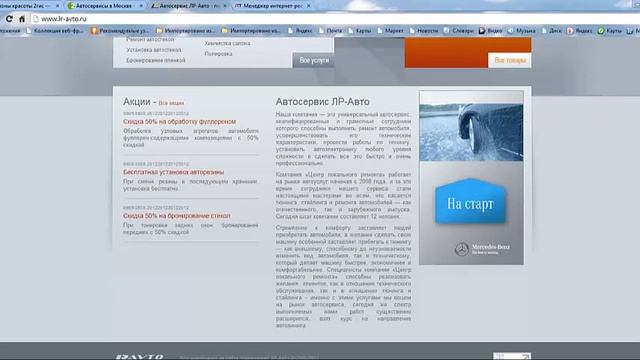The height and width of the screenshot is (360, 640).
Task: Click the 'Все товары' button
Action: pos(510,60)
